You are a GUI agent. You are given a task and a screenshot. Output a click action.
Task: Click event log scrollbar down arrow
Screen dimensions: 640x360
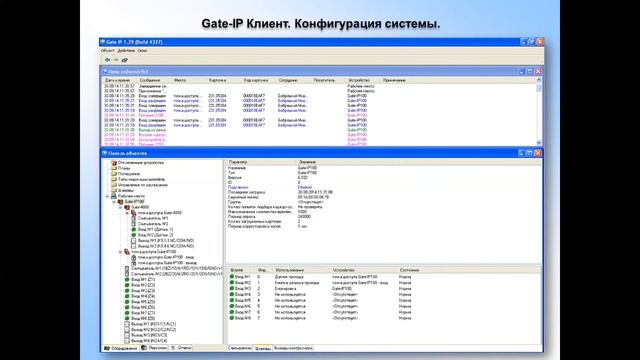539,143
